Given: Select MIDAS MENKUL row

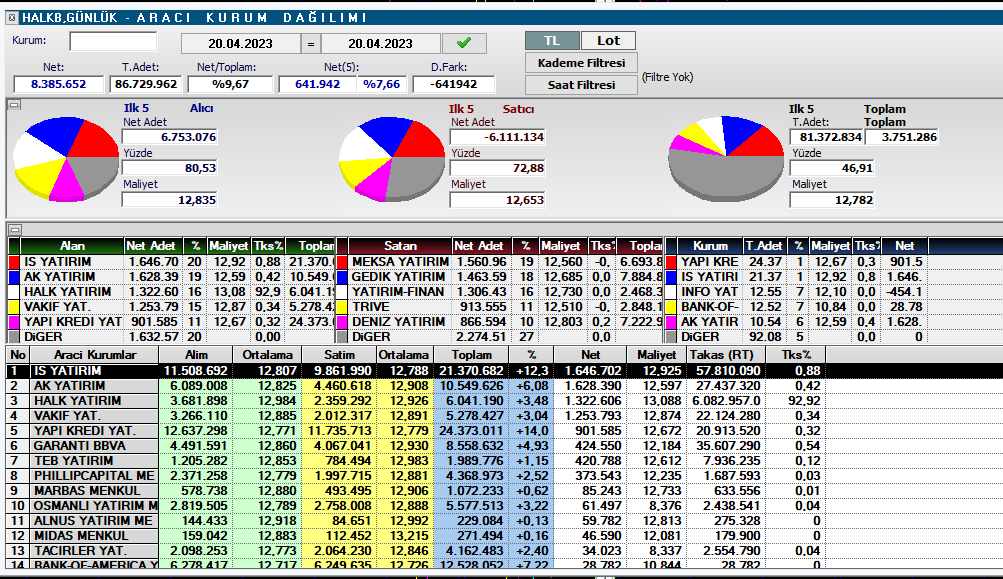Looking at the screenshot, I should click(x=416, y=536).
